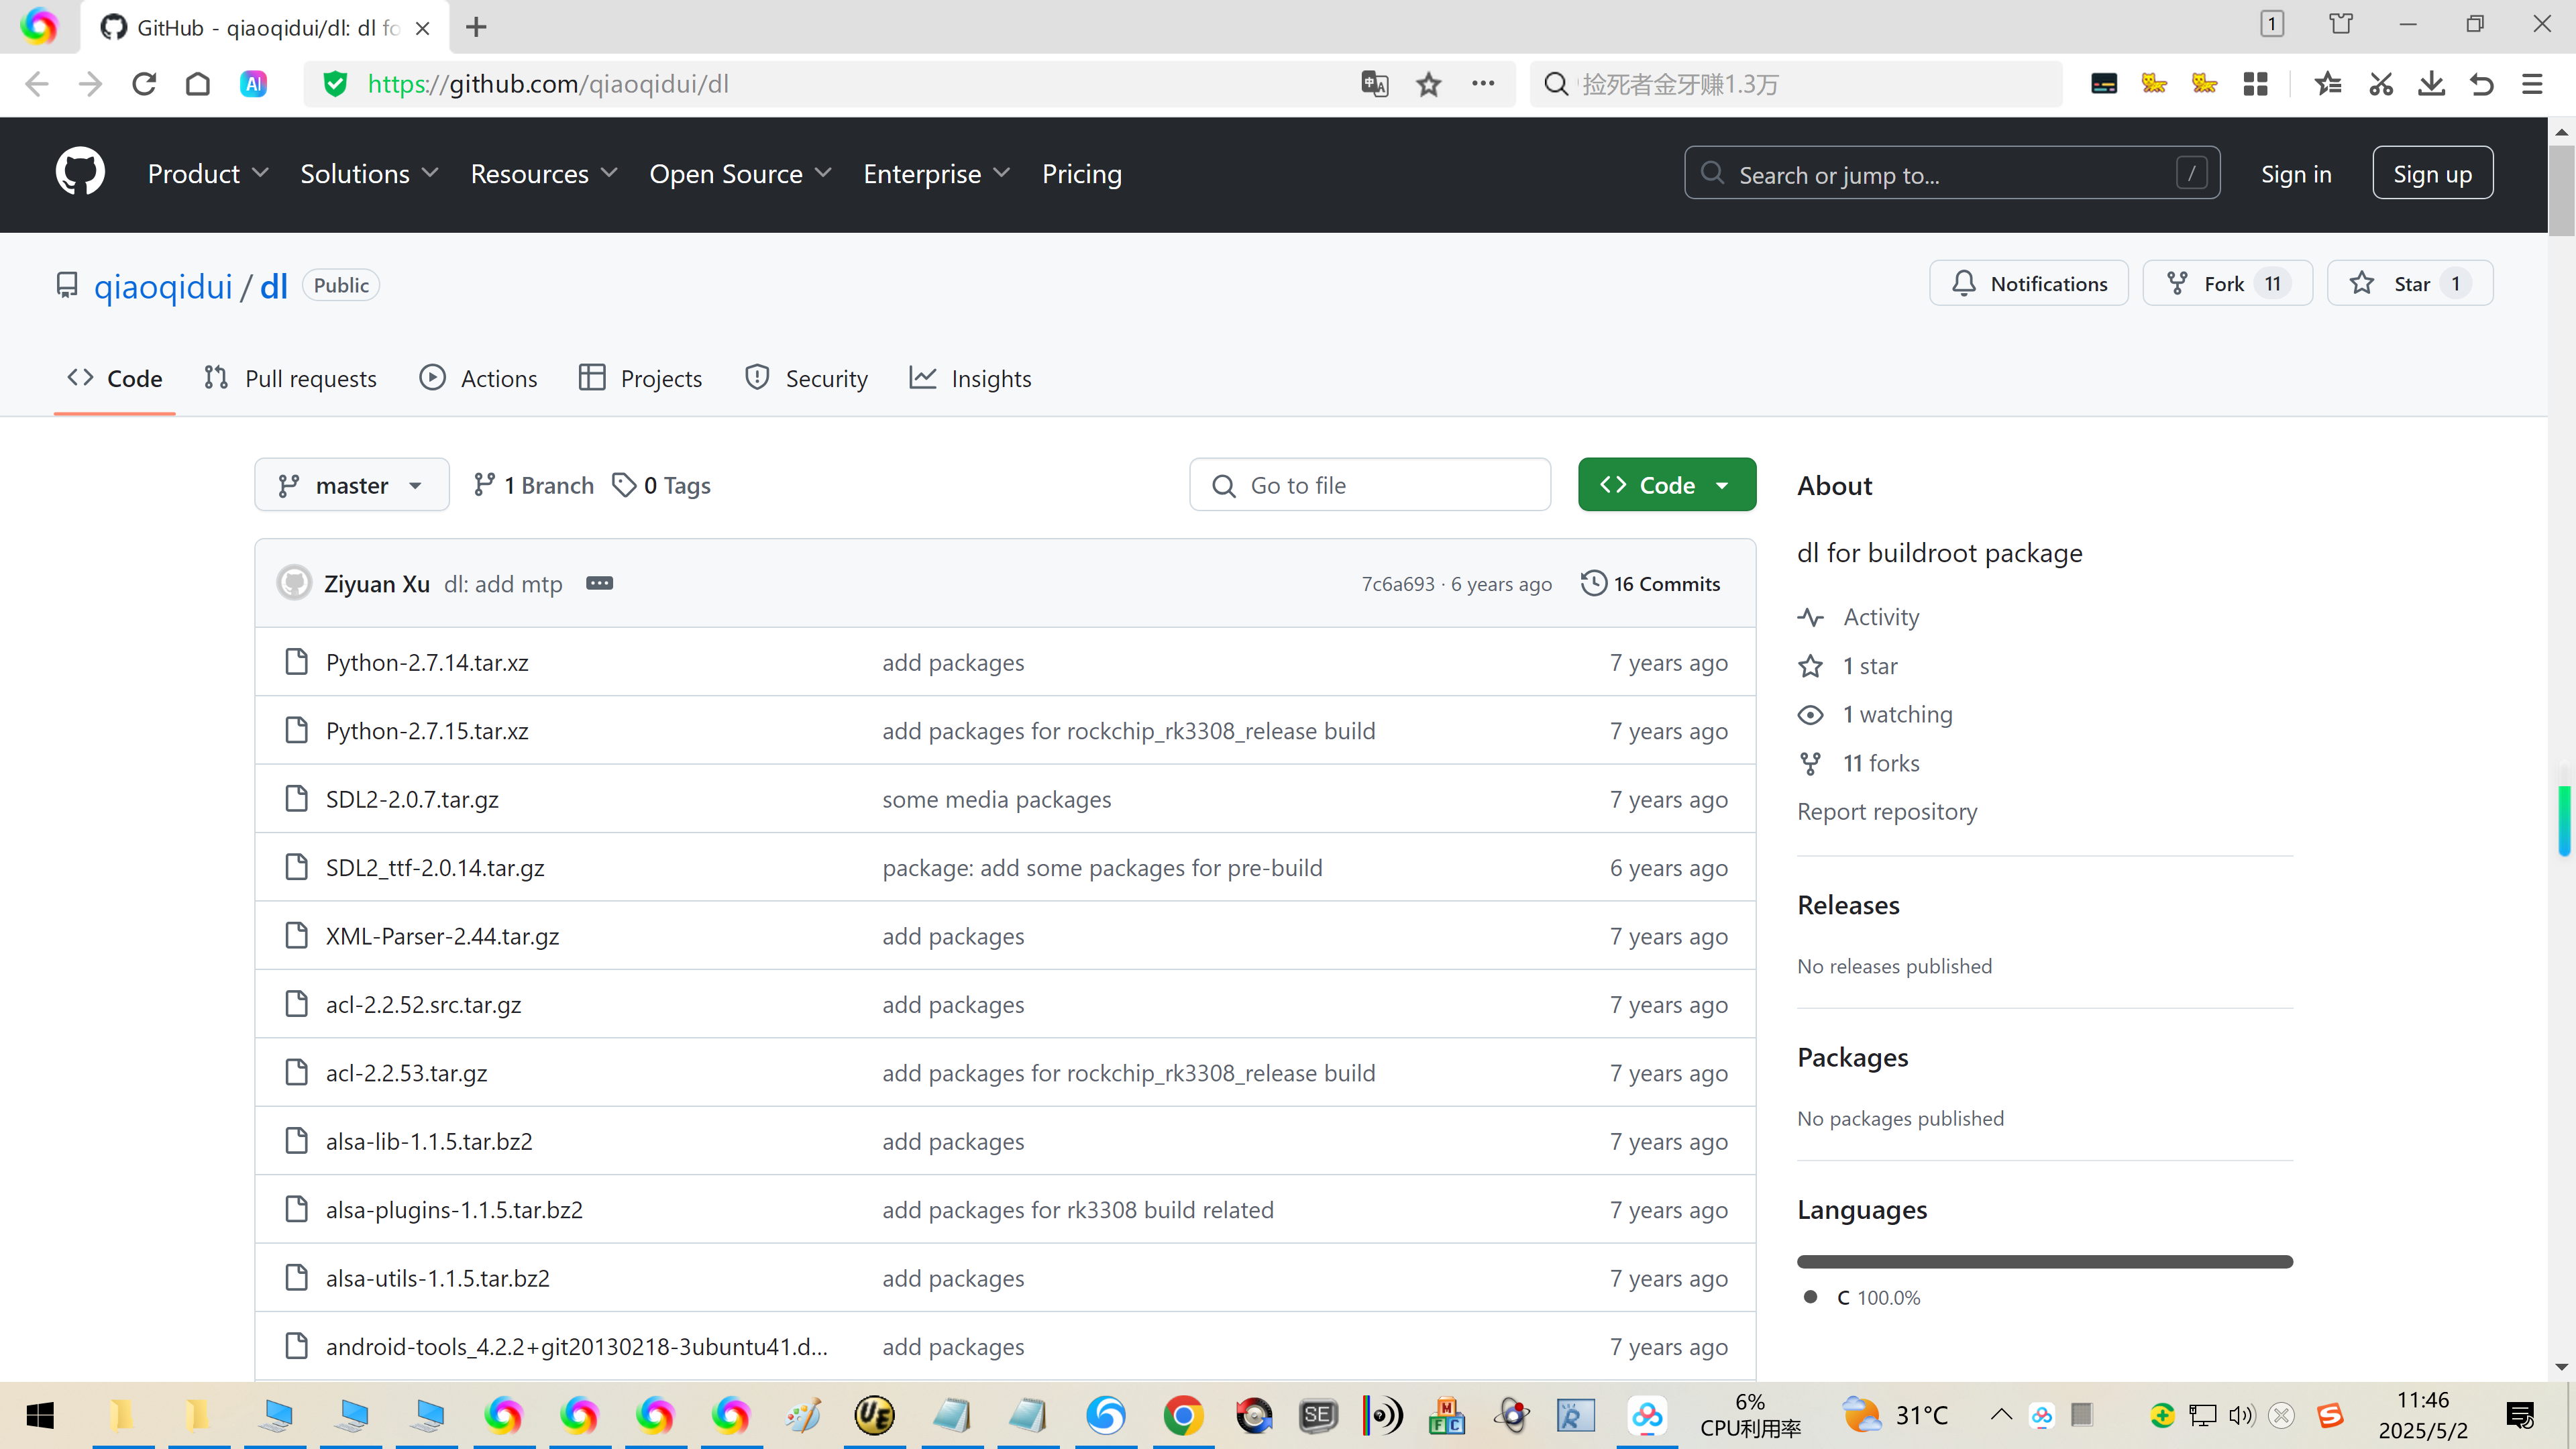Viewport: 2576px width, 1449px height.
Task: Open the Insights tab
Action: [970, 378]
